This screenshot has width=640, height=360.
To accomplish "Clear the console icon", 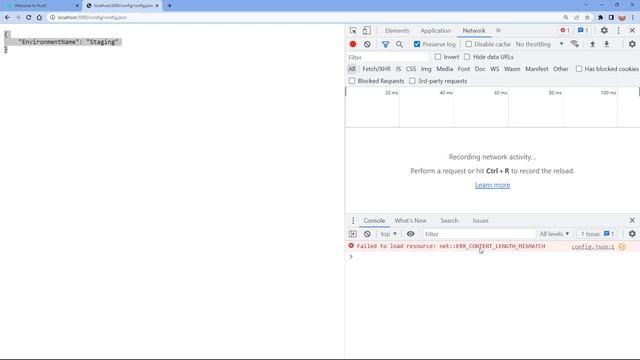I will tap(367, 234).
